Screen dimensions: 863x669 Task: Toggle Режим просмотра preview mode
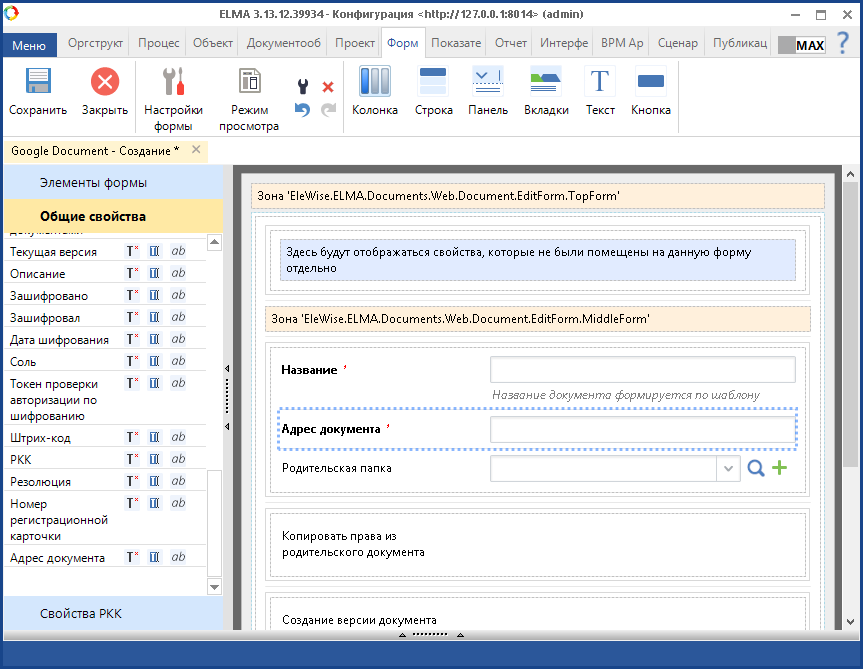pos(249,83)
